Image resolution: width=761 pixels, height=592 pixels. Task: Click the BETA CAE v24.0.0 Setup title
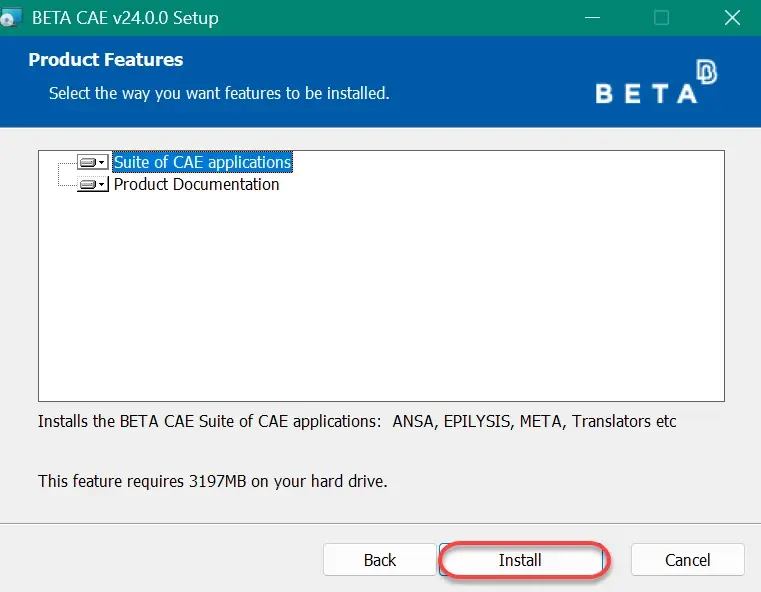point(125,18)
